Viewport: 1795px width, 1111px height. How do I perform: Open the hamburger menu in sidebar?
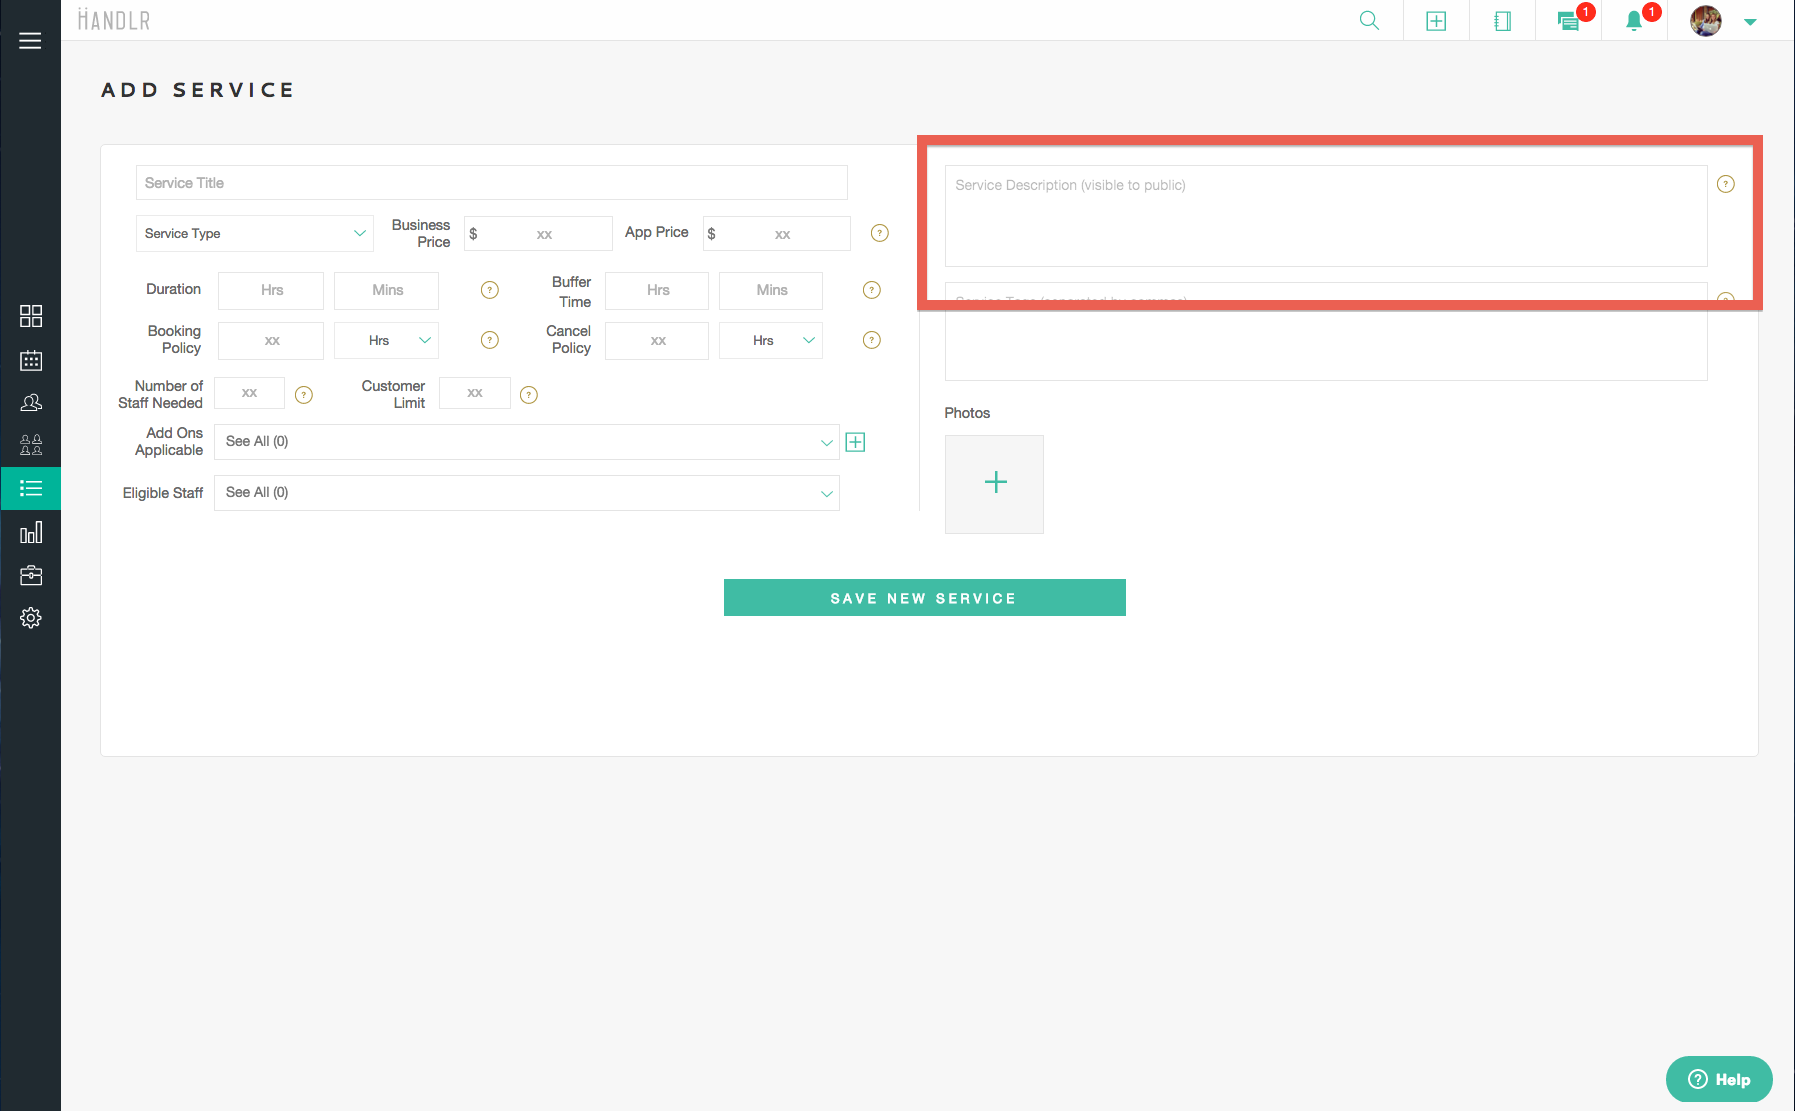[30, 41]
